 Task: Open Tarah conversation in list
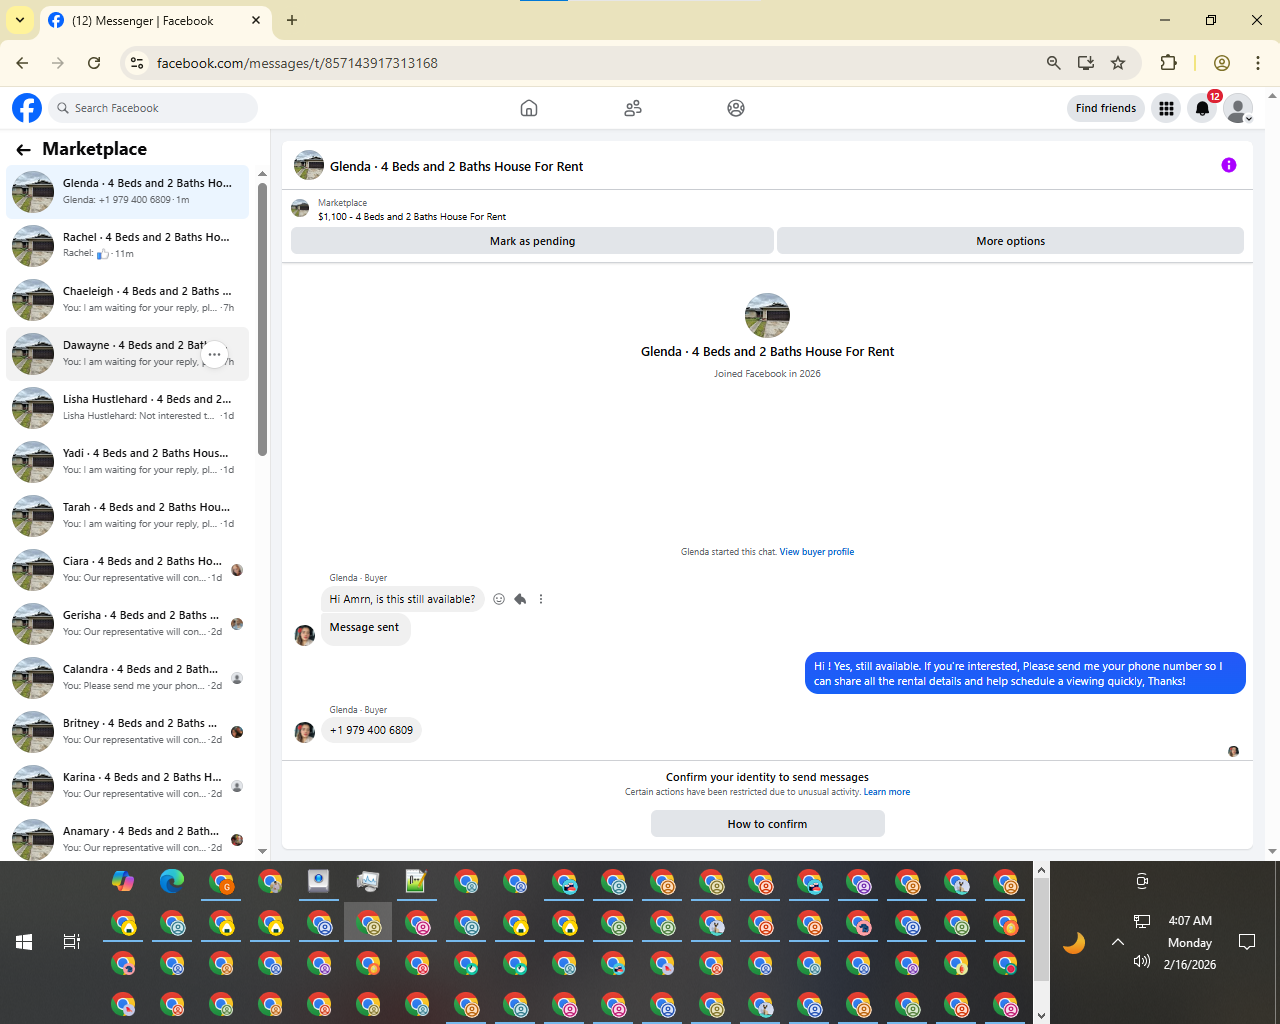[128, 516]
